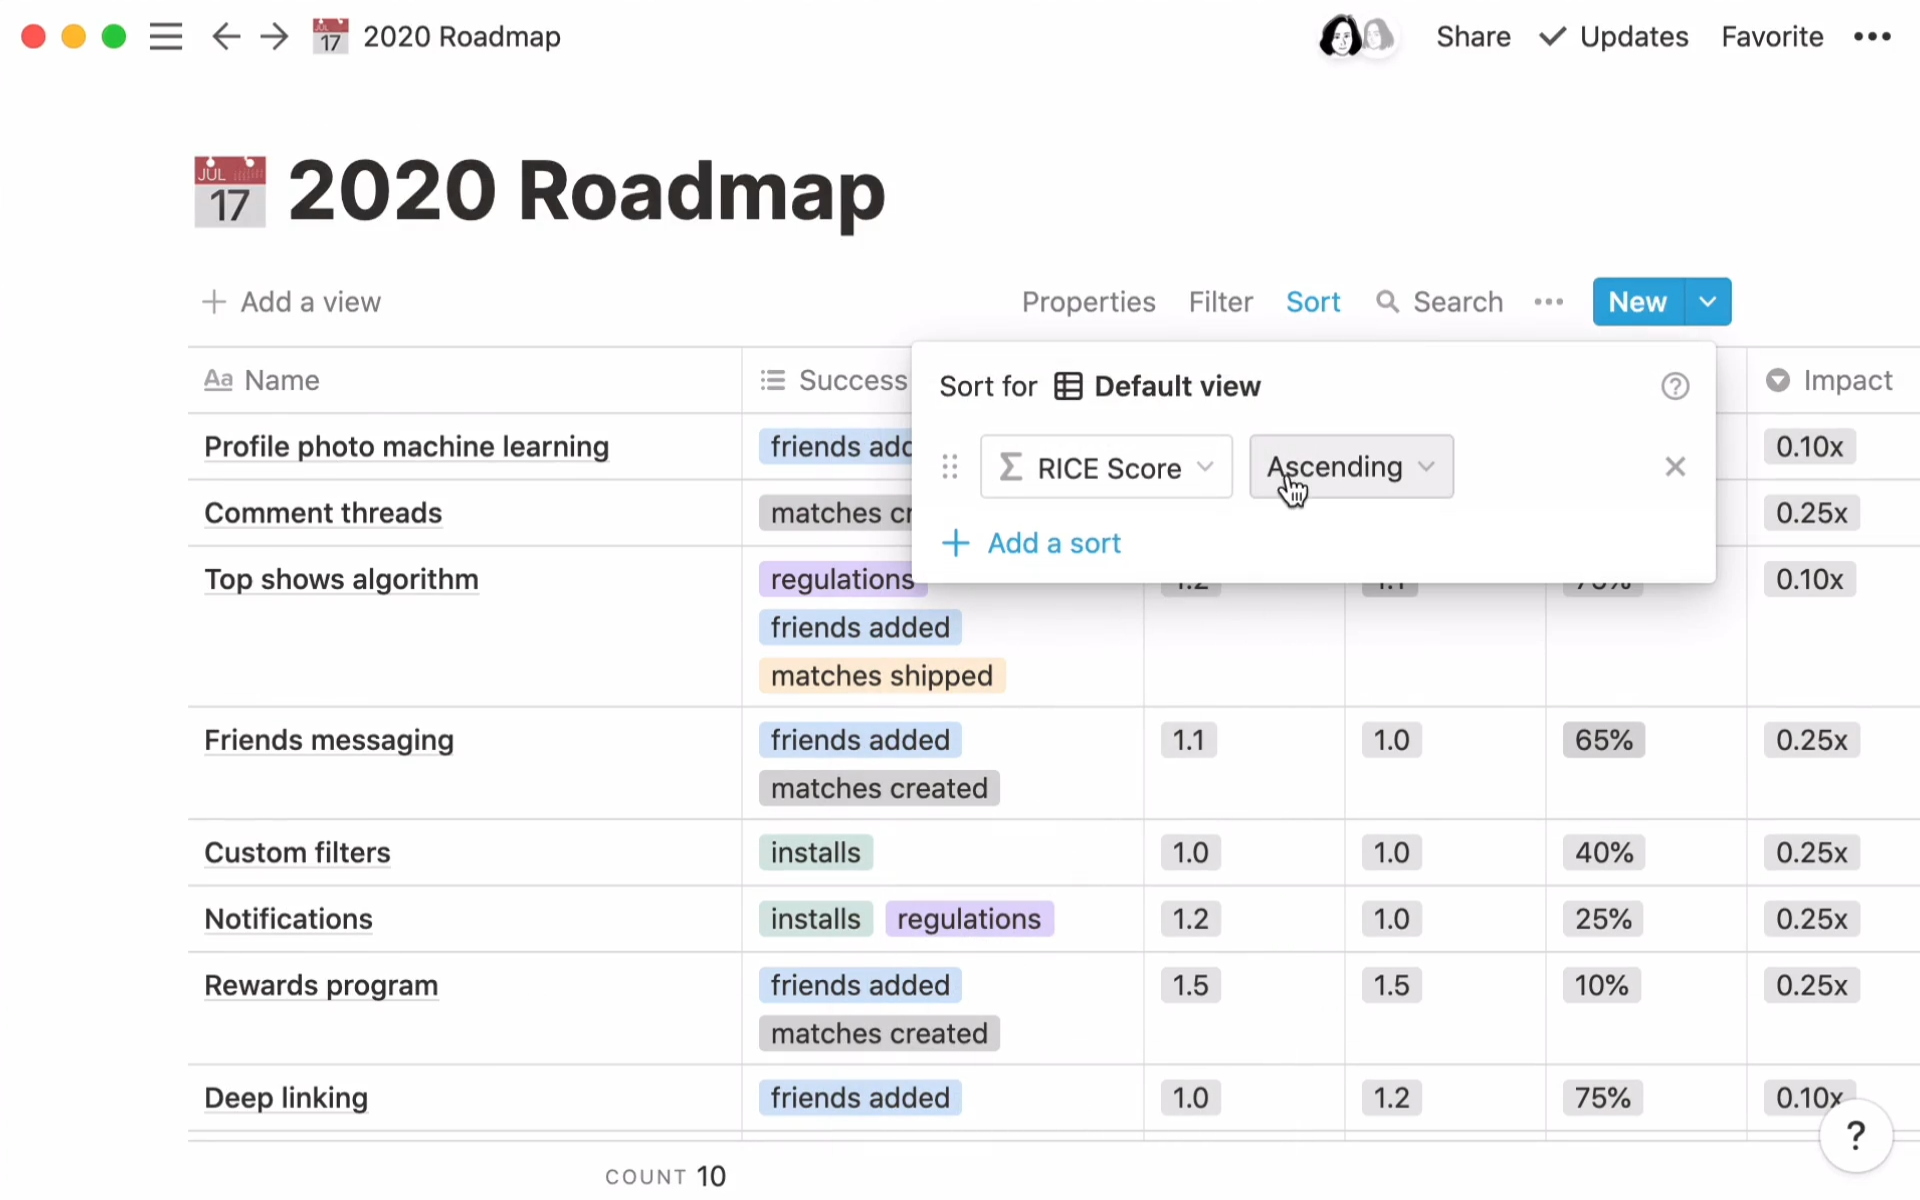Click the forward navigation arrow
The image size is (1920, 1200).
273,36
